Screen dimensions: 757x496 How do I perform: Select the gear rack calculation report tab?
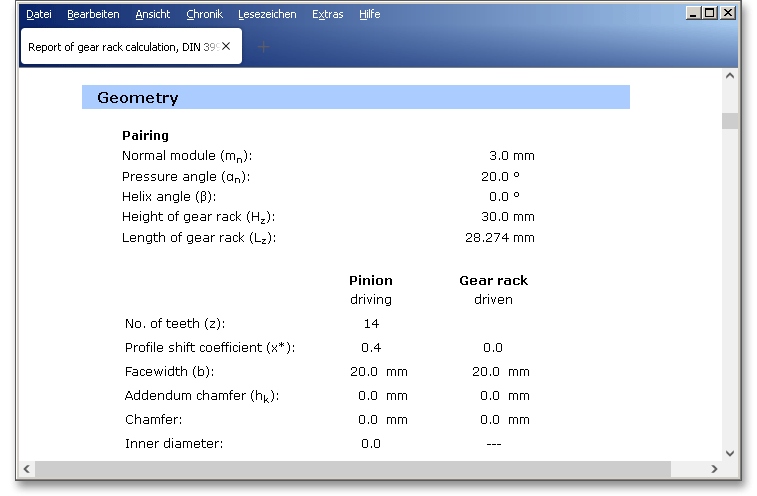(x=120, y=46)
